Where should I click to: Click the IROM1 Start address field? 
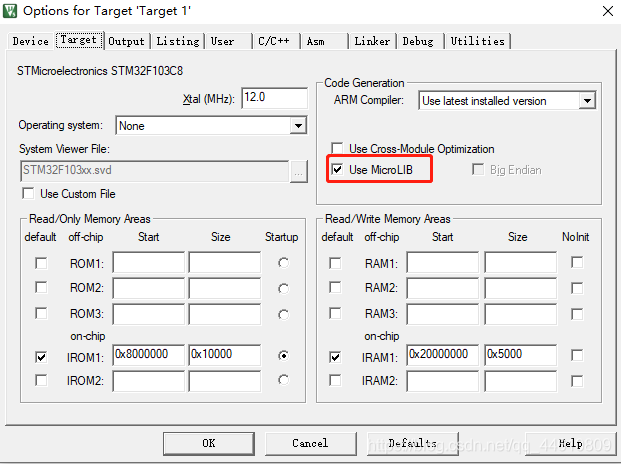pyautogui.click(x=149, y=355)
